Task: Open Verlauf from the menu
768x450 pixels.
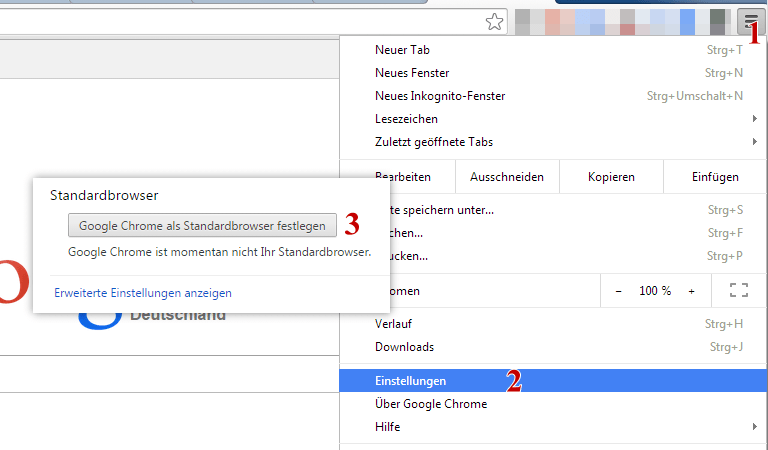Action: tap(553, 324)
